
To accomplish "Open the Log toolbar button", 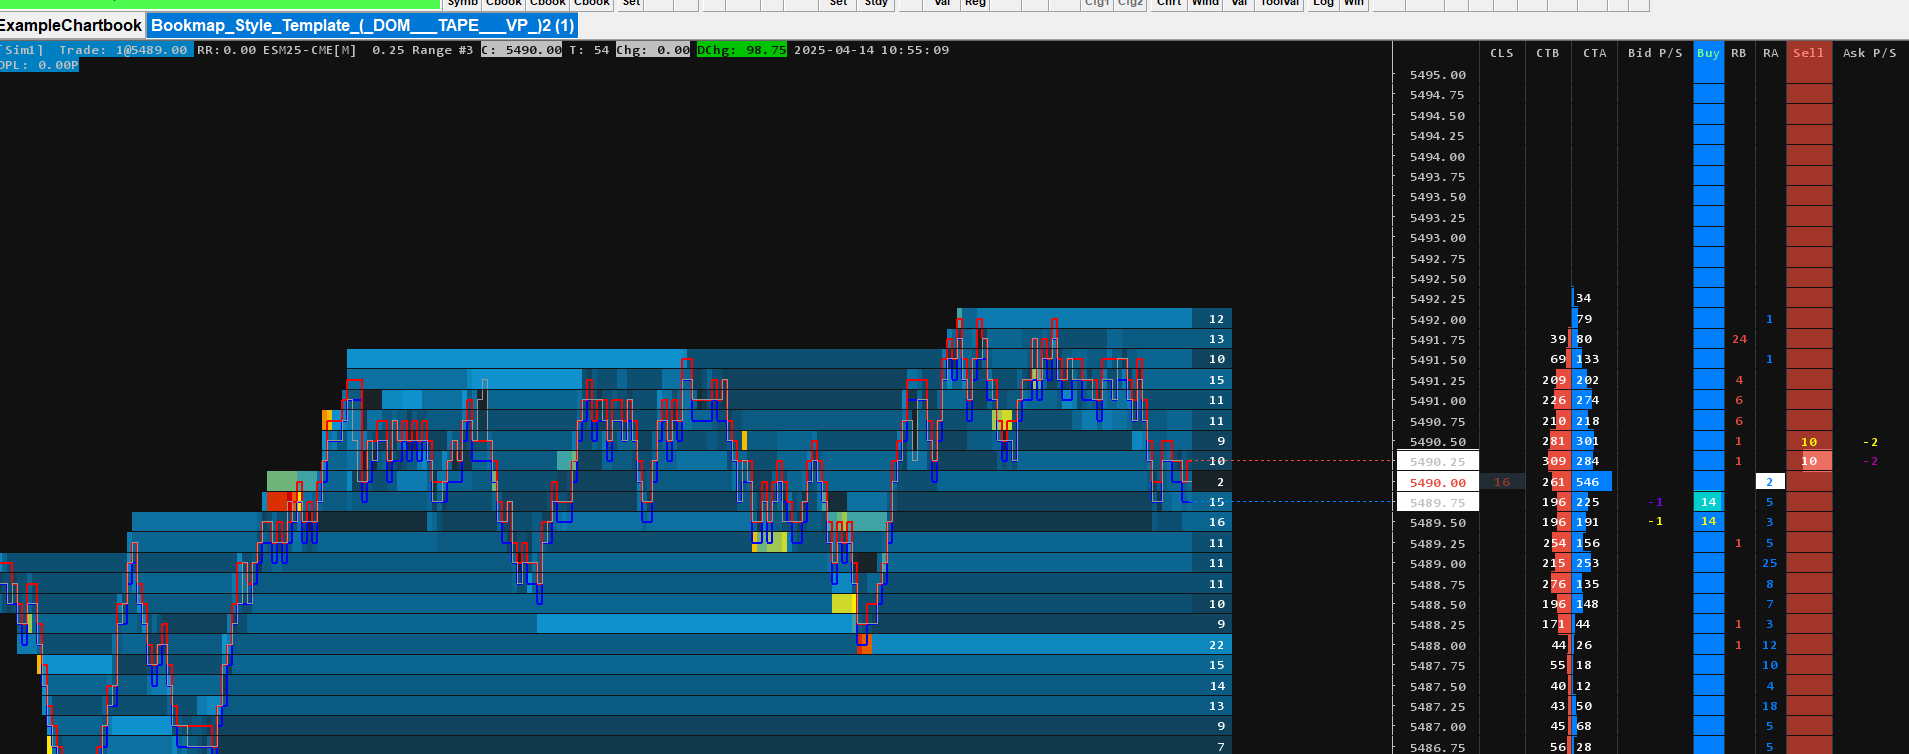I will (x=1323, y=4).
